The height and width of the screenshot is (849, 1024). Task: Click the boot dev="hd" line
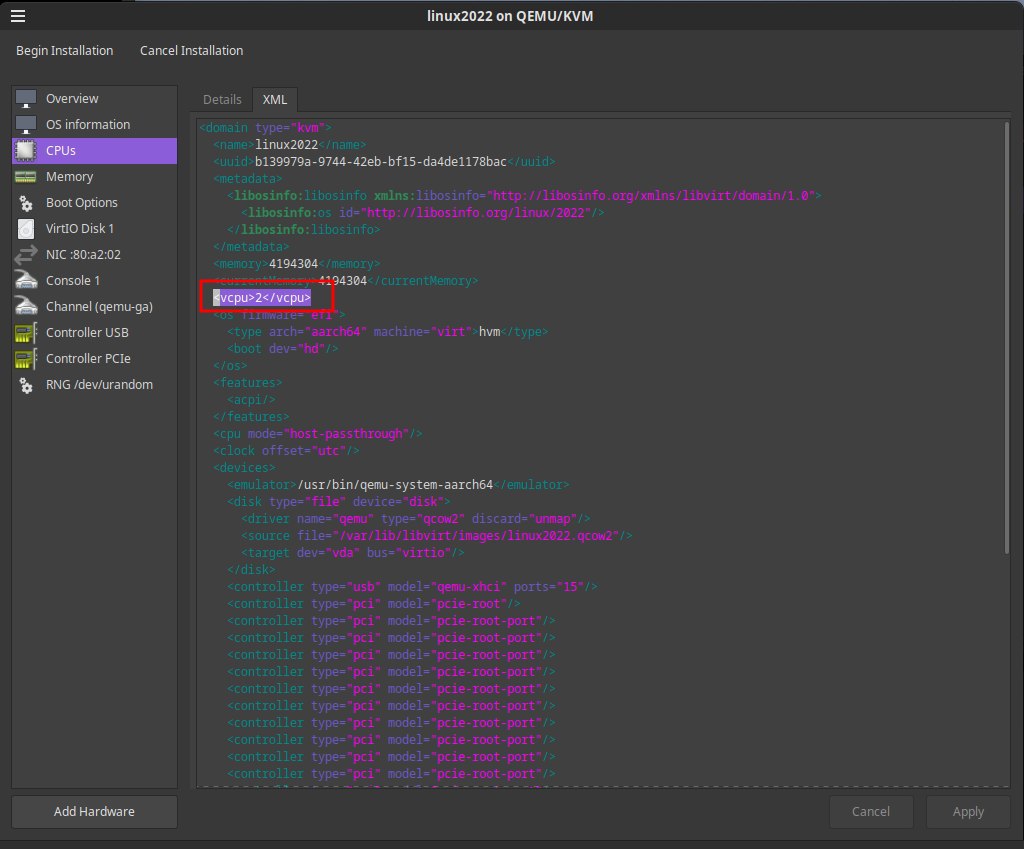tap(283, 348)
